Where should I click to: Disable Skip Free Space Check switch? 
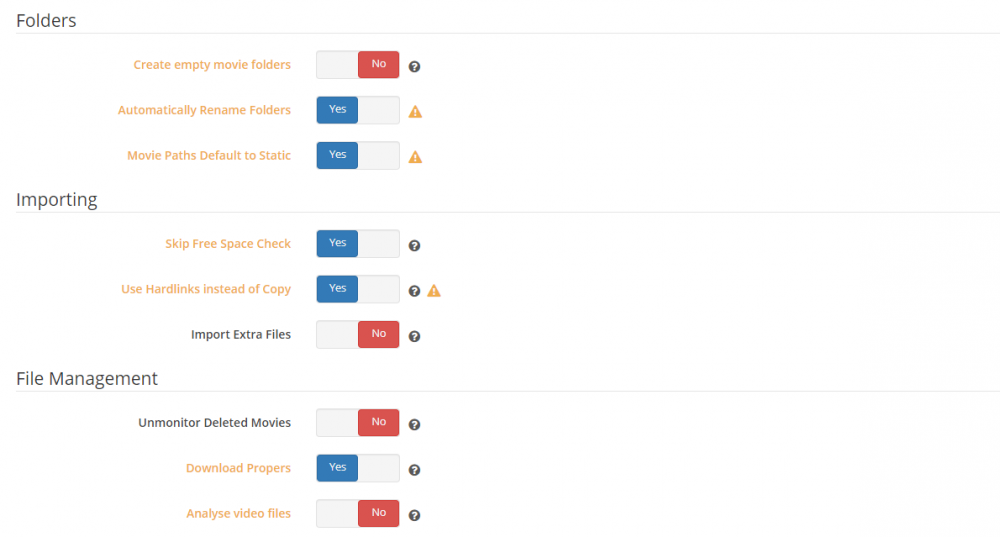pos(358,244)
